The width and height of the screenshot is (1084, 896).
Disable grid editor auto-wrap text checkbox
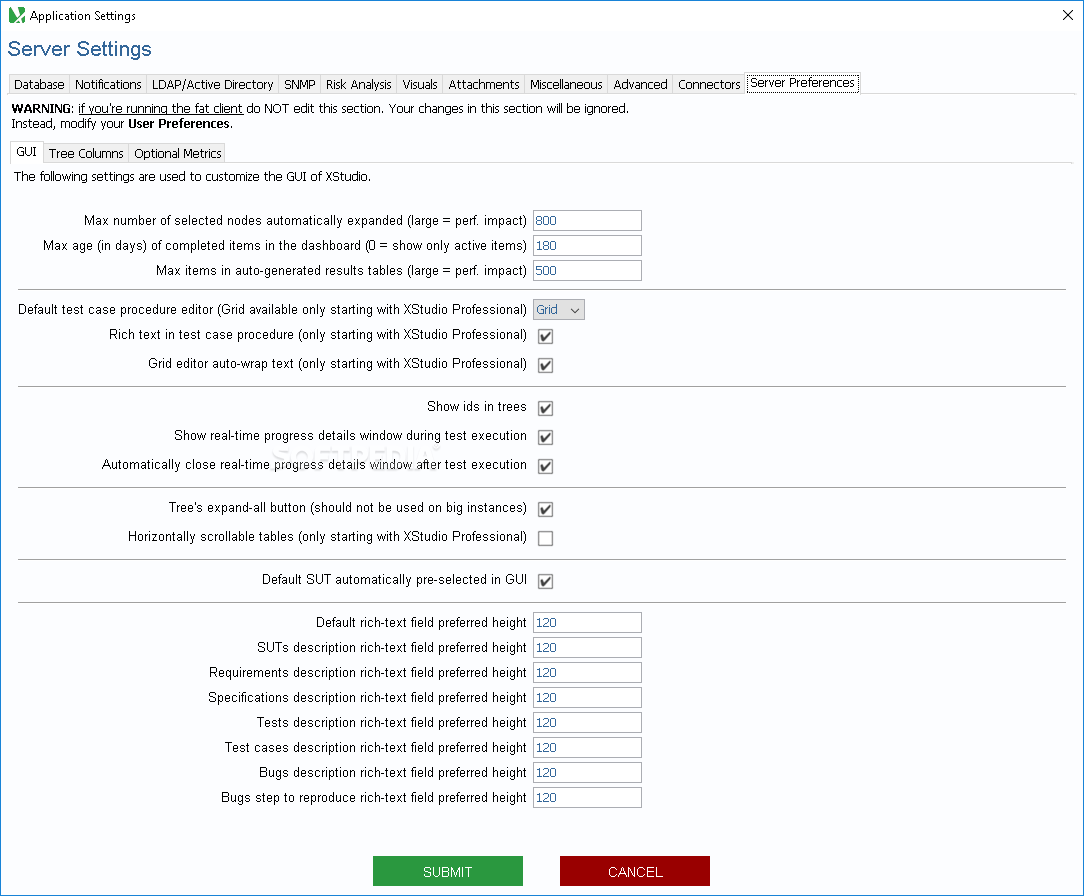pos(545,365)
